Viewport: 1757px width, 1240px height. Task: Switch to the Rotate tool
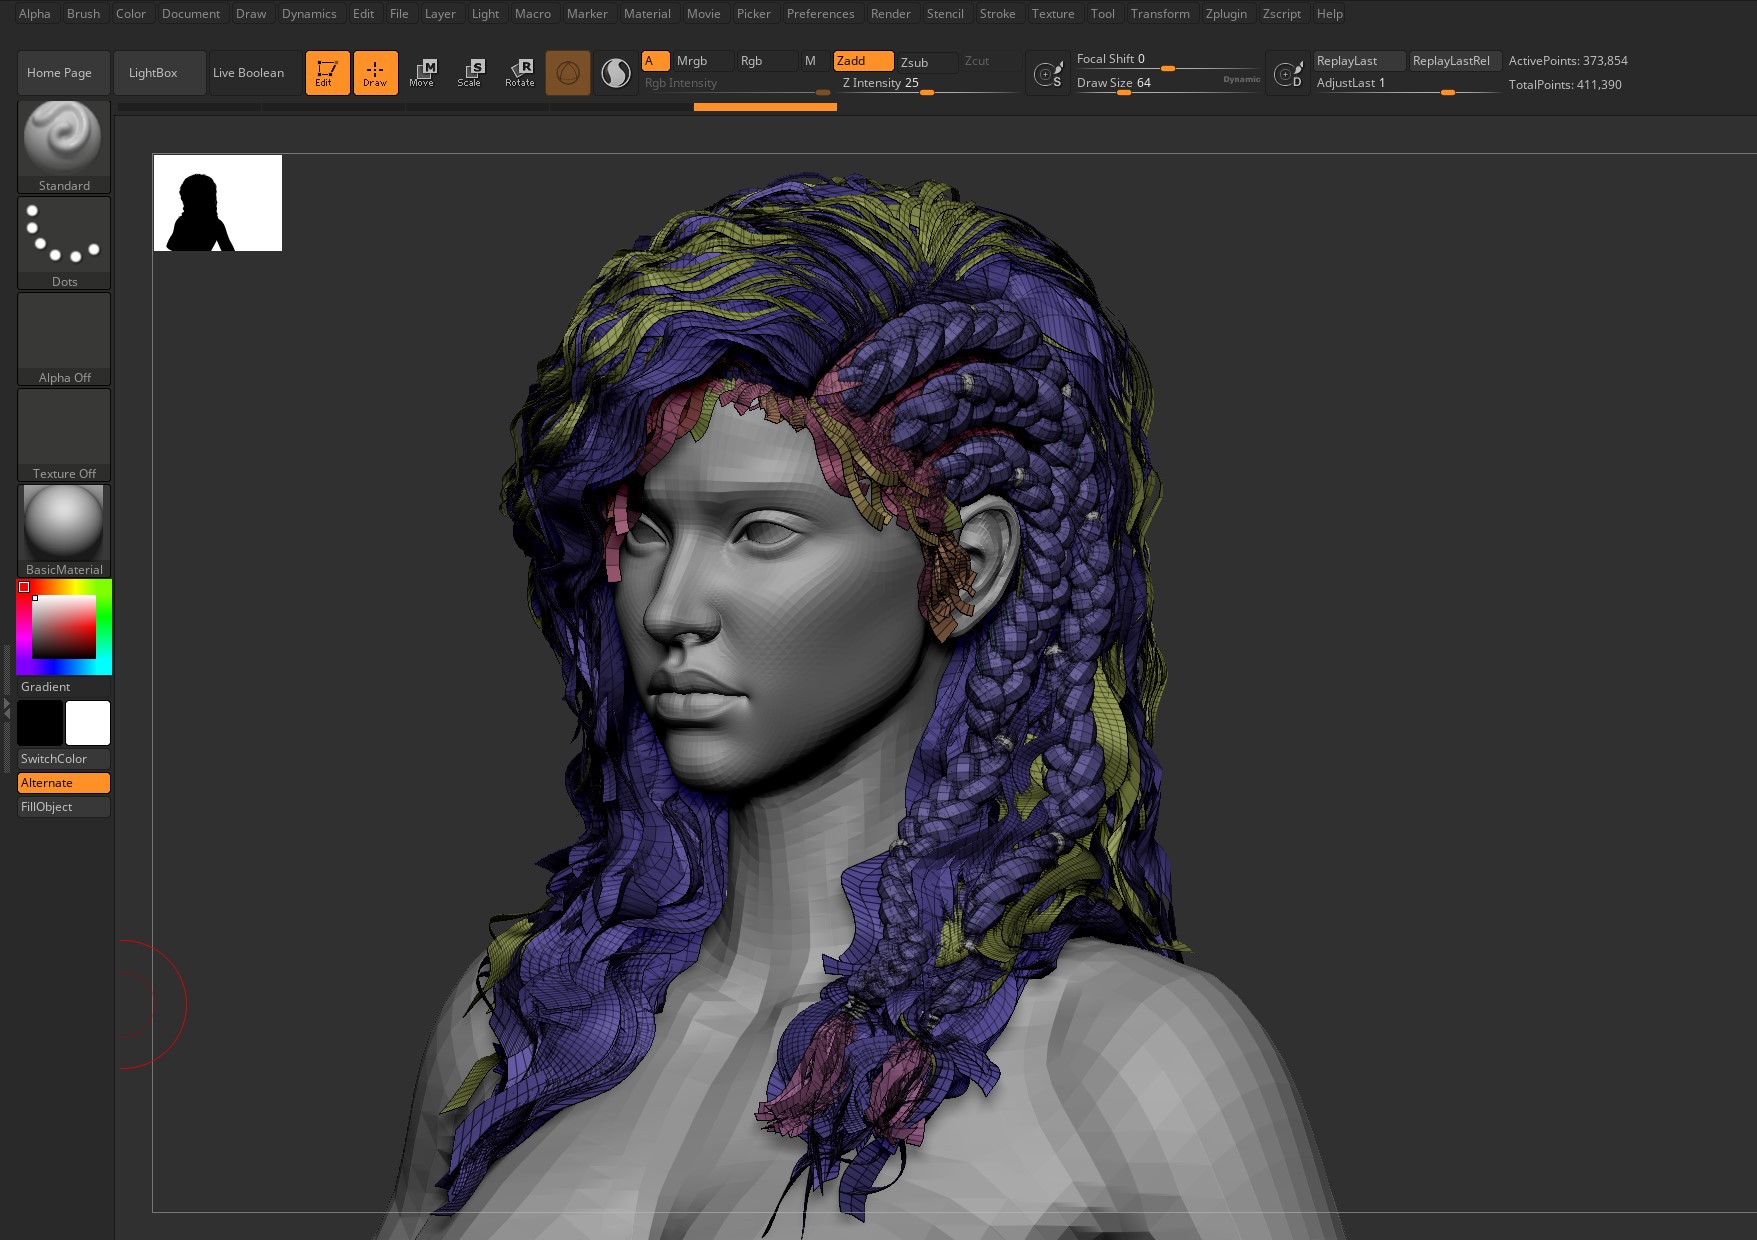(519, 73)
